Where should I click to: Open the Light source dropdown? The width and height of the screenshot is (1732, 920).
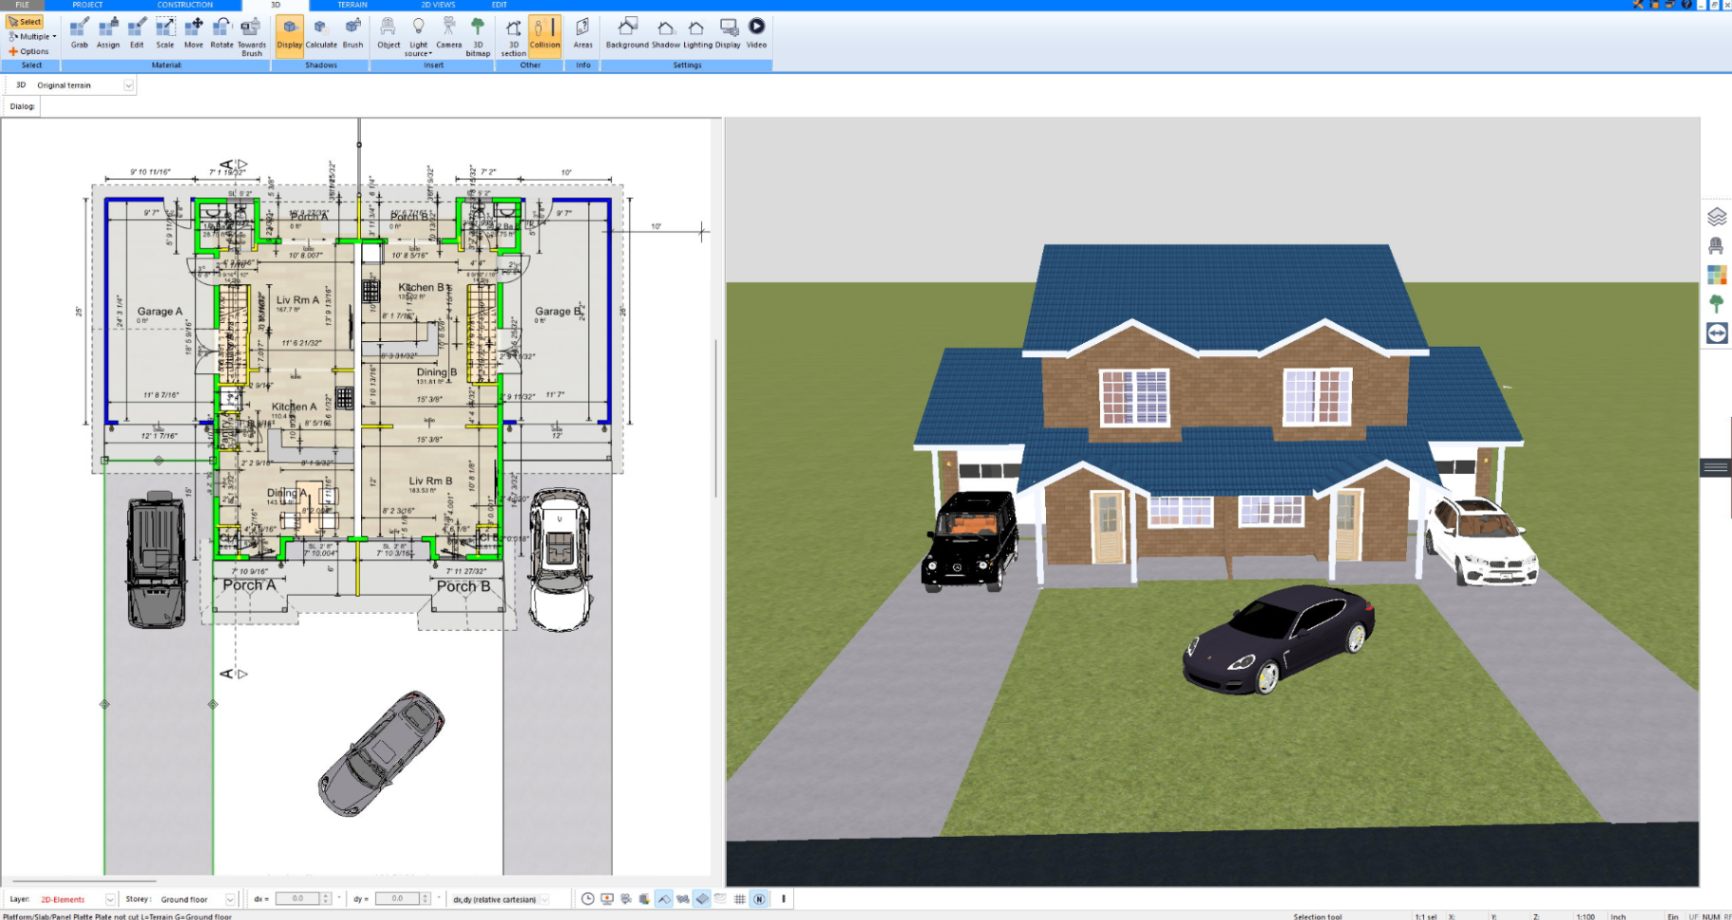tap(418, 36)
